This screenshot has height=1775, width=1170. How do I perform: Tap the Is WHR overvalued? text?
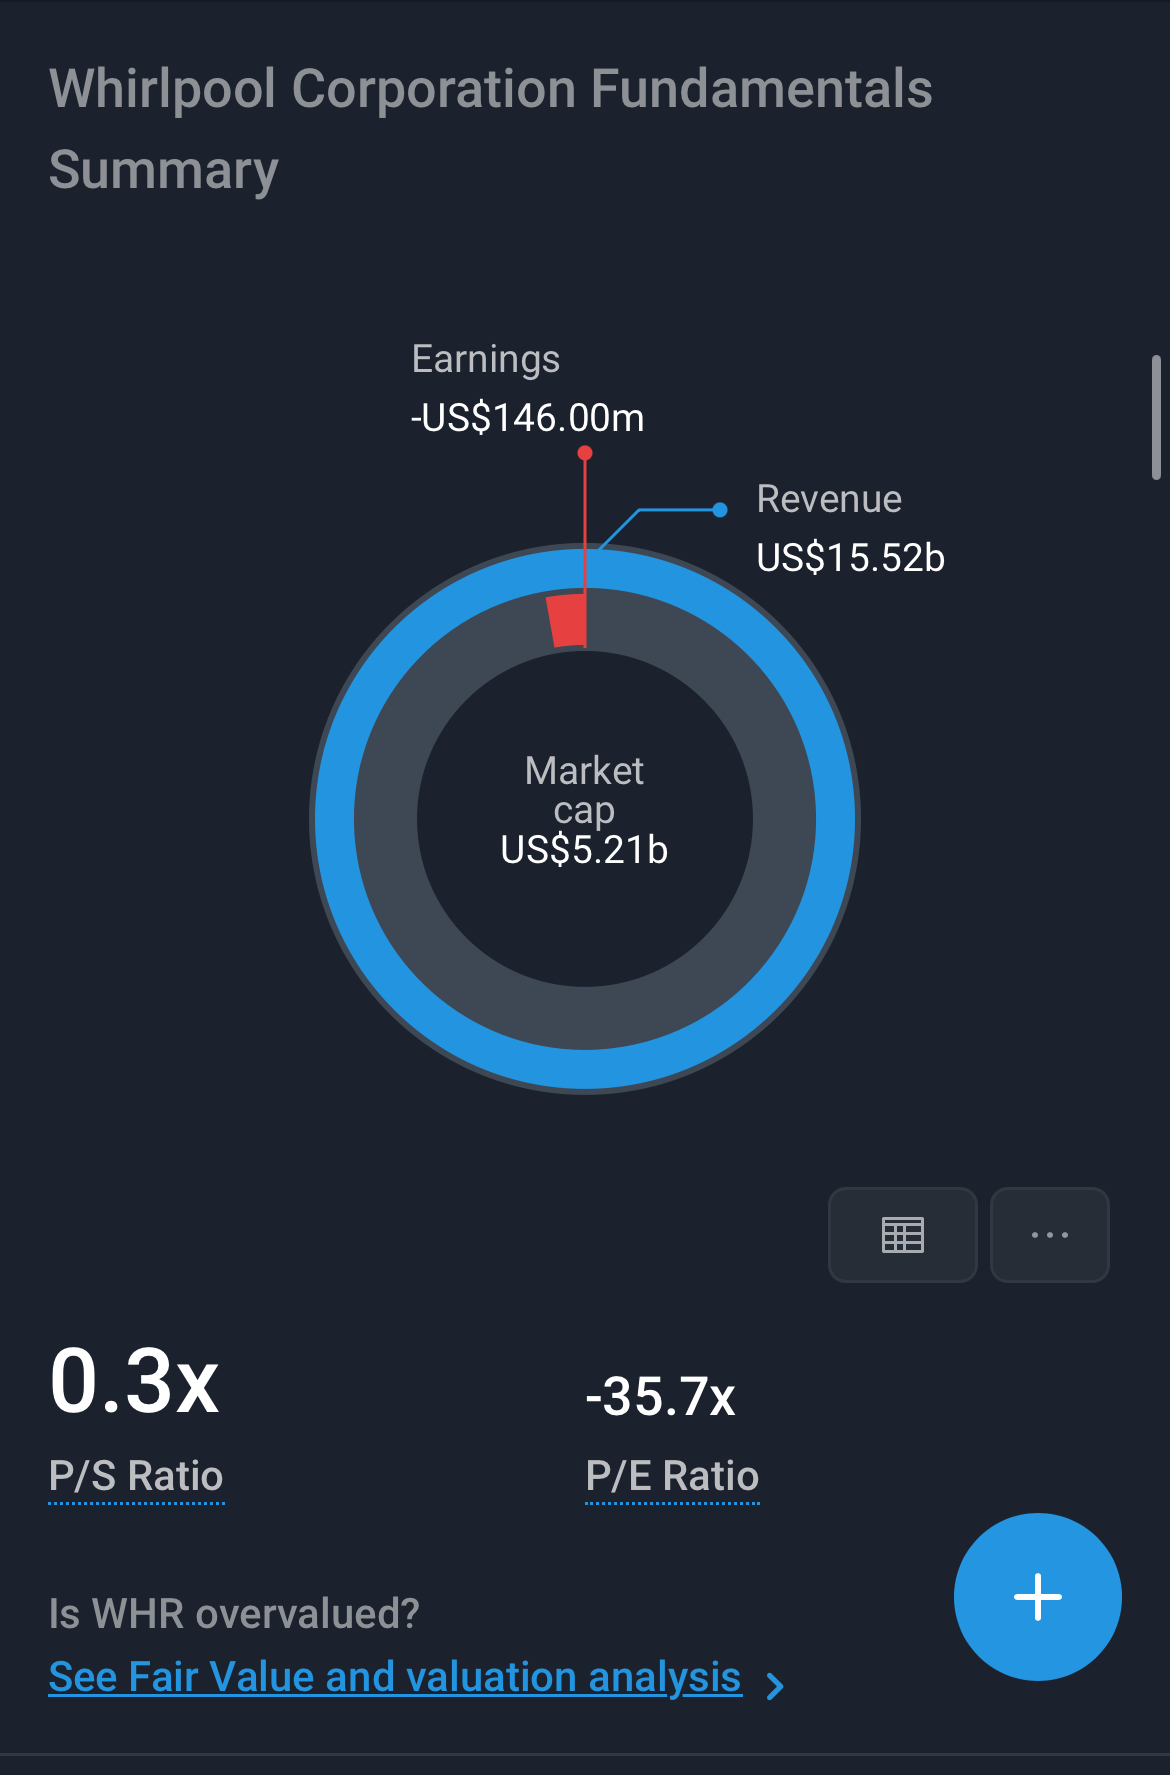tap(234, 1613)
